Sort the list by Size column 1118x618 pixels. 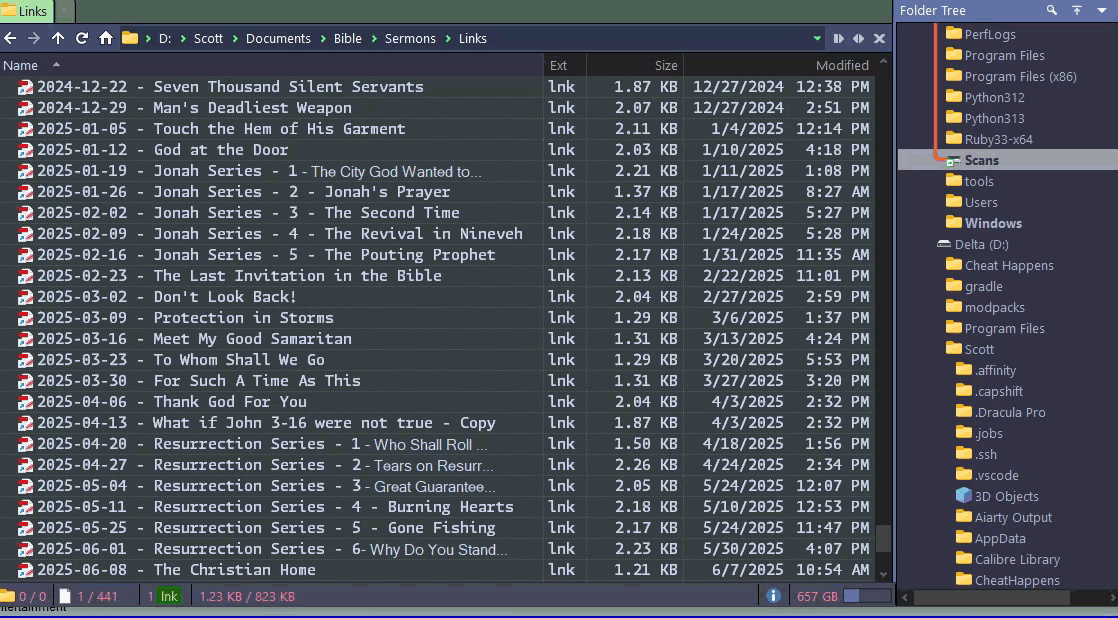pyautogui.click(x=665, y=65)
